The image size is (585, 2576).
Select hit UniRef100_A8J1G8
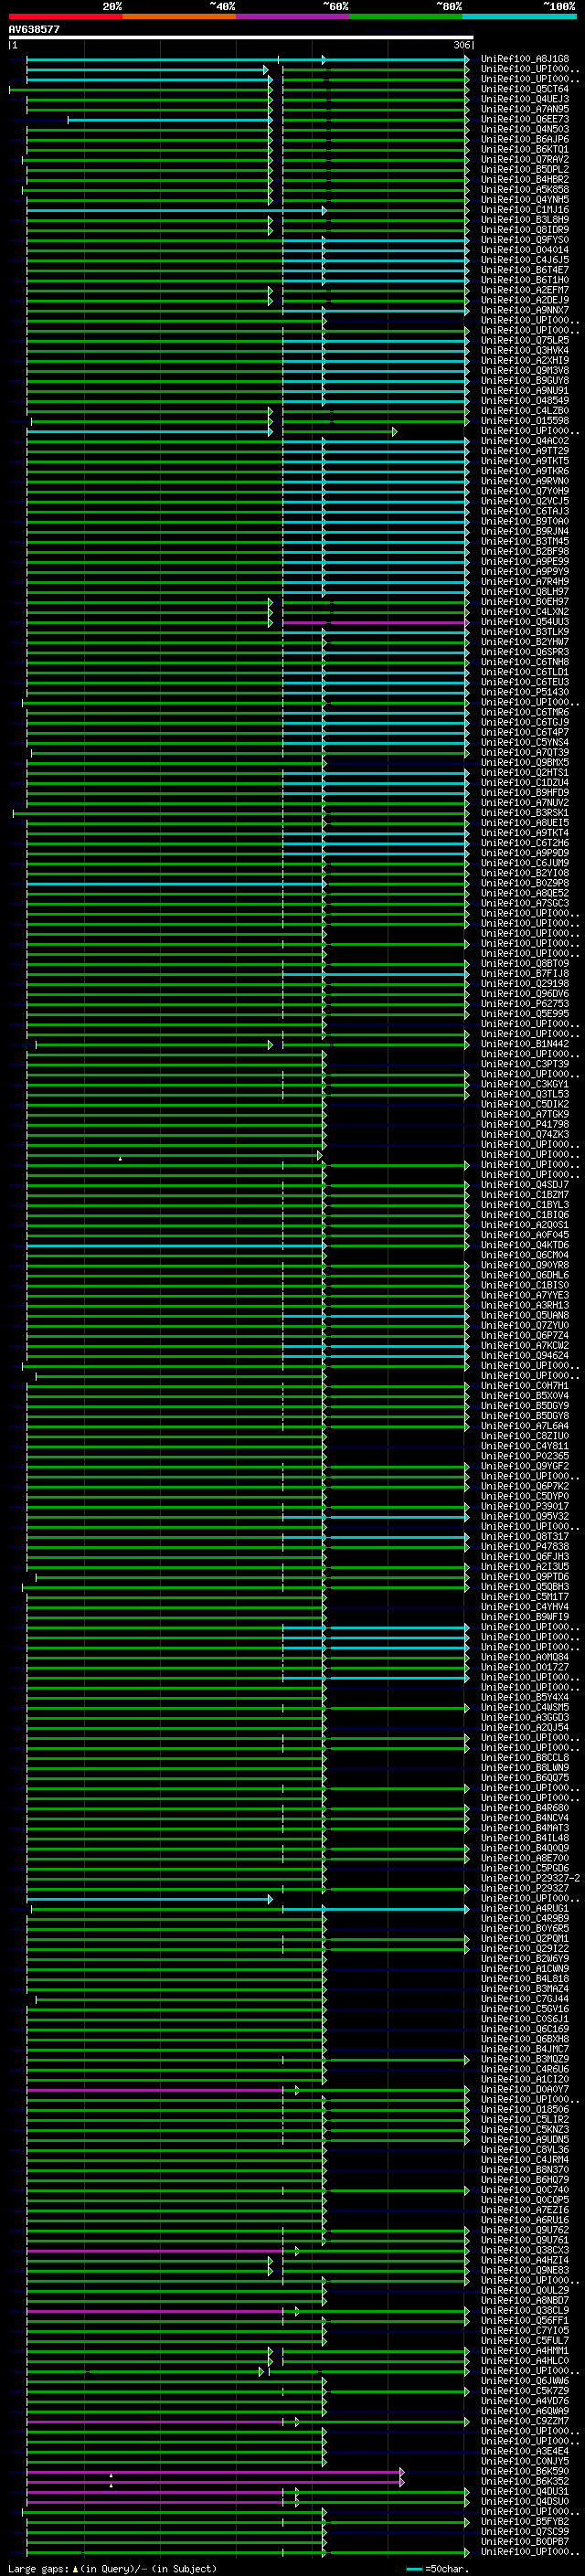[525, 59]
